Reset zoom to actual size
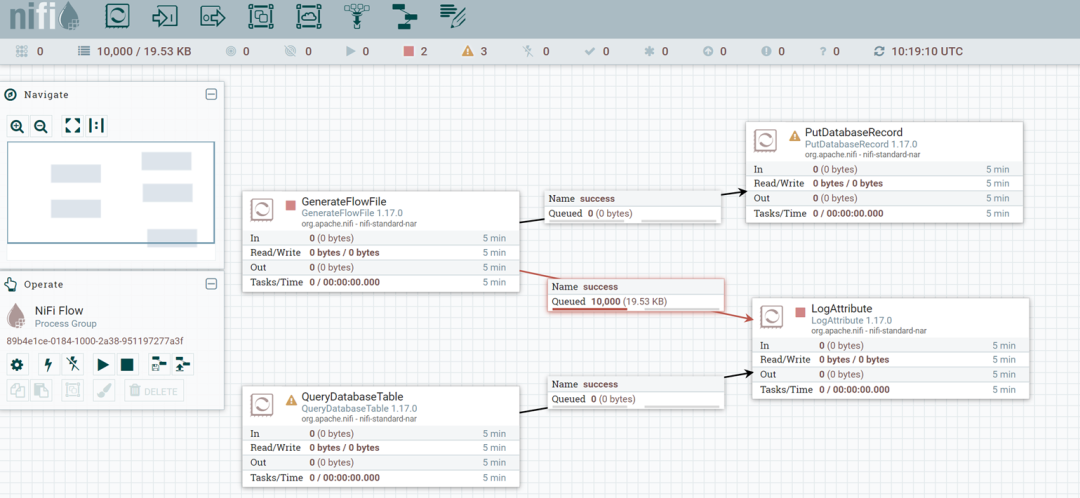1080x498 pixels. coord(97,126)
